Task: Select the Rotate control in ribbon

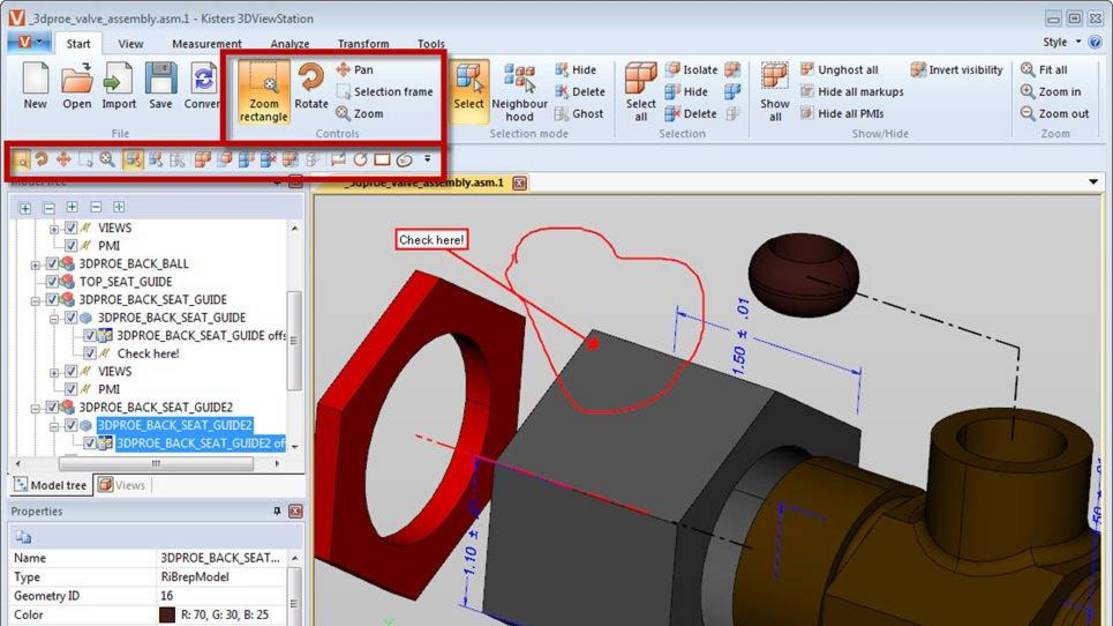Action: click(311, 85)
